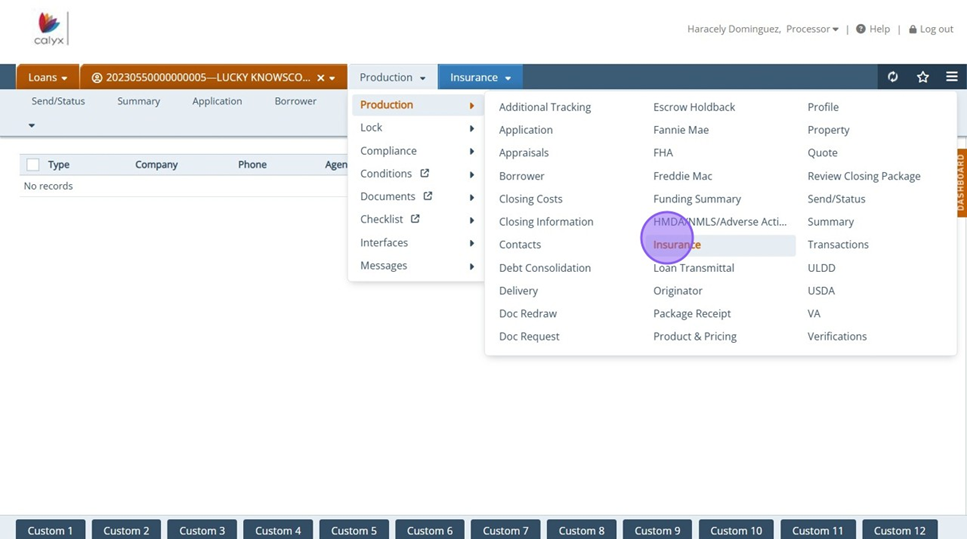Close the loan tab with X icon
Screen dimensions: 967x539
320,78
